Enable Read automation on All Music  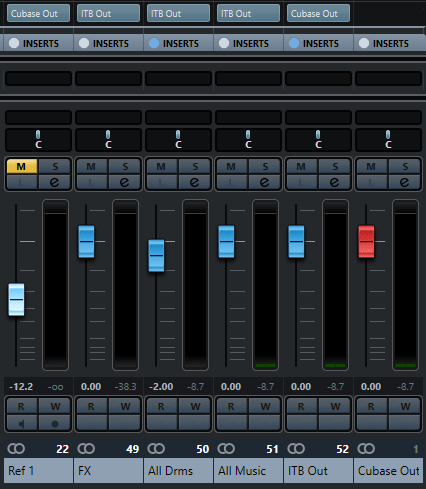232,406
